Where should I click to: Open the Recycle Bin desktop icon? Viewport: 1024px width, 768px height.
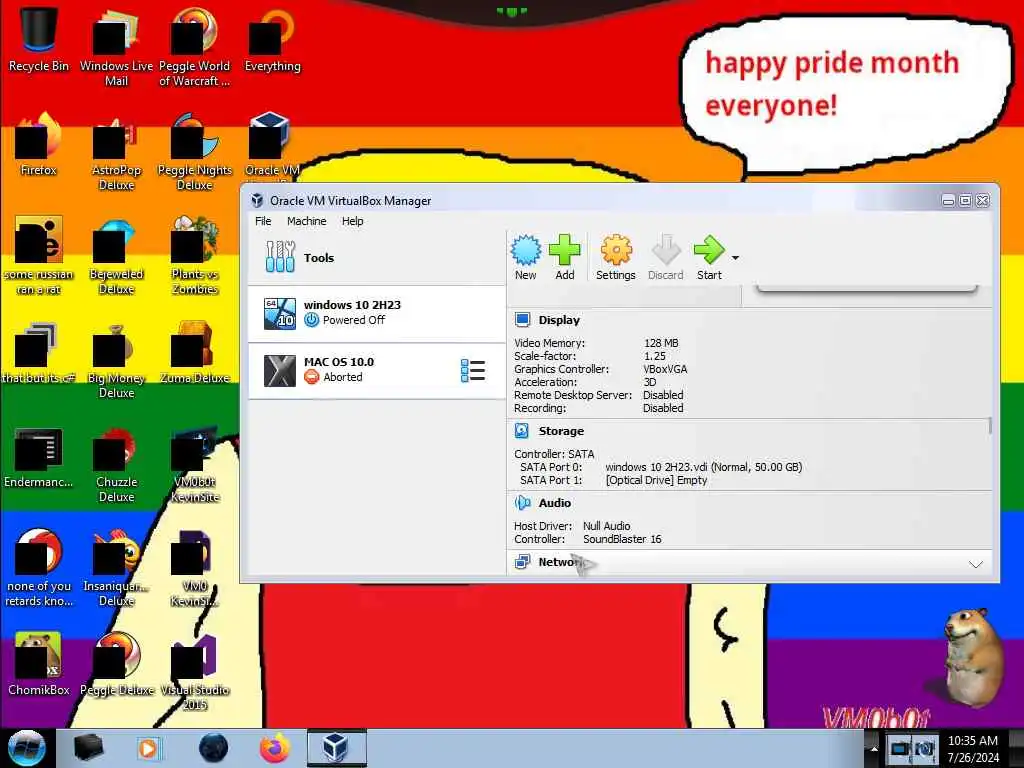(x=39, y=39)
